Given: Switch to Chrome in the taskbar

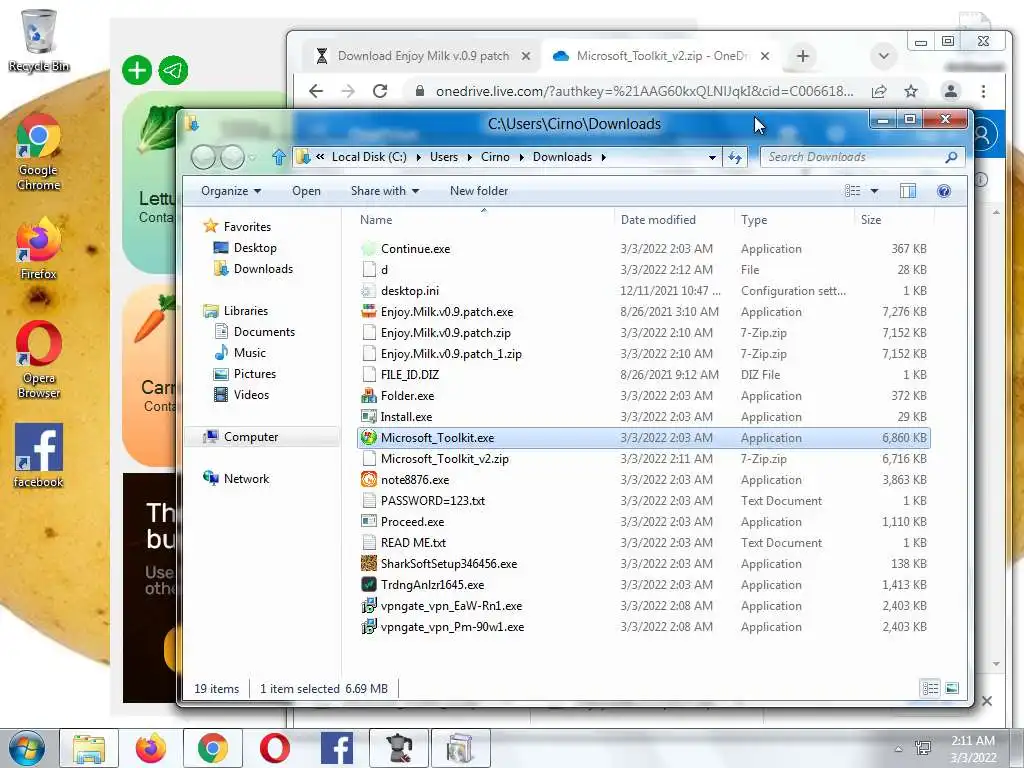Looking at the screenshot, I should tap(212, 748).
